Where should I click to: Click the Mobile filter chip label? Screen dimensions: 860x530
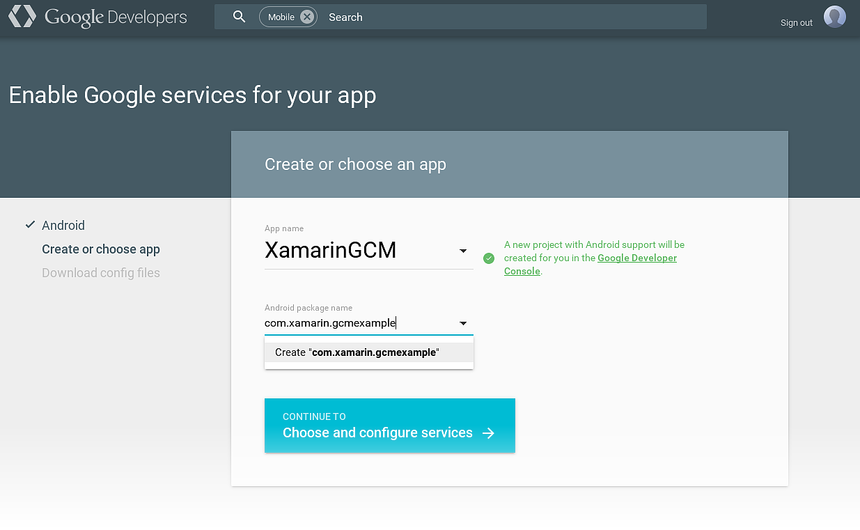click(281, 17)
